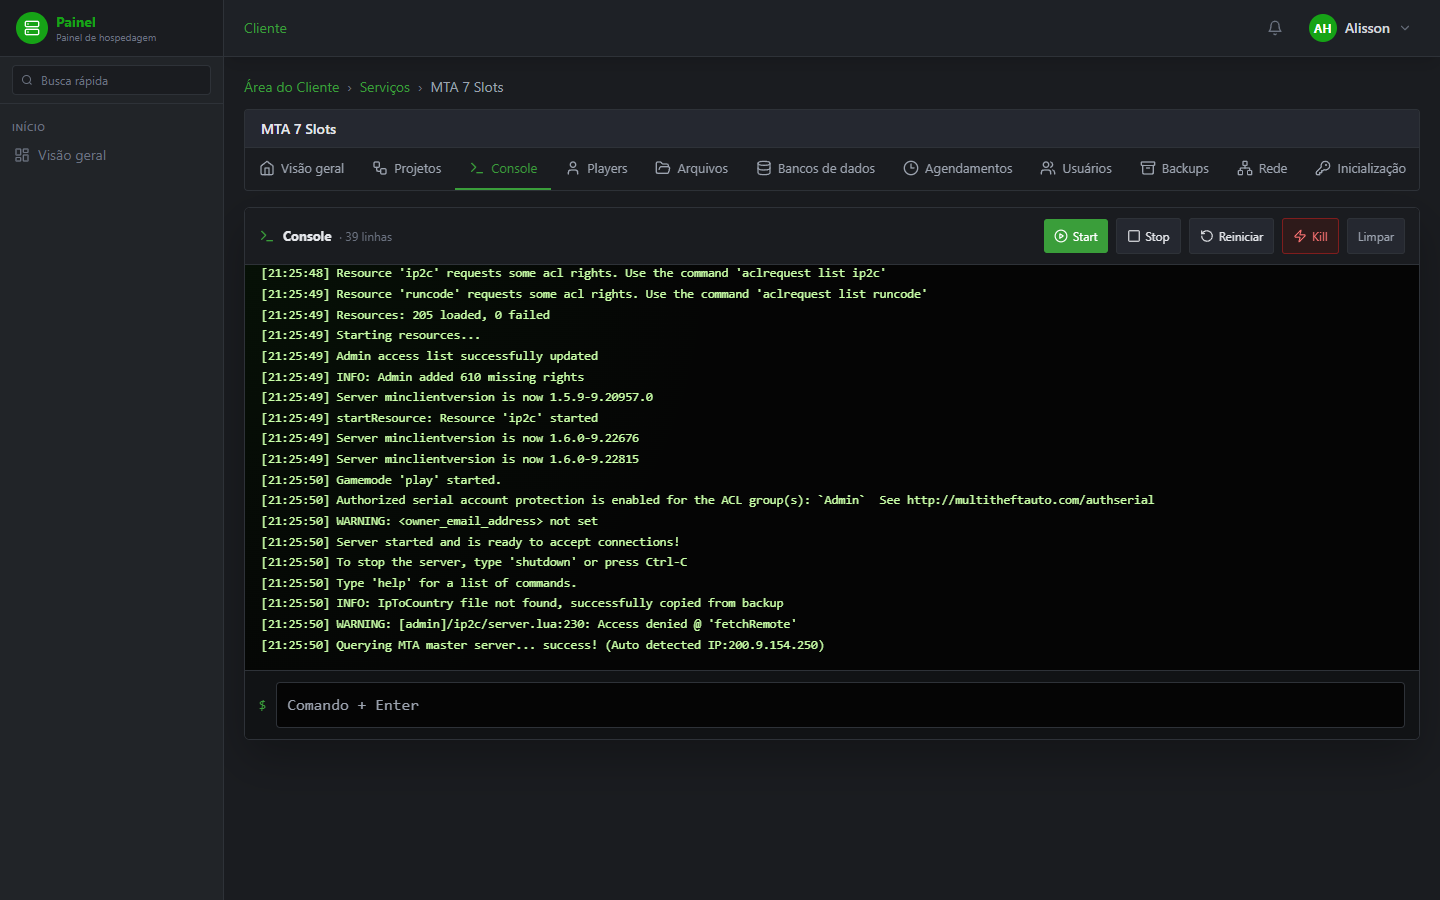Click the green Painel logo icon

32,28
